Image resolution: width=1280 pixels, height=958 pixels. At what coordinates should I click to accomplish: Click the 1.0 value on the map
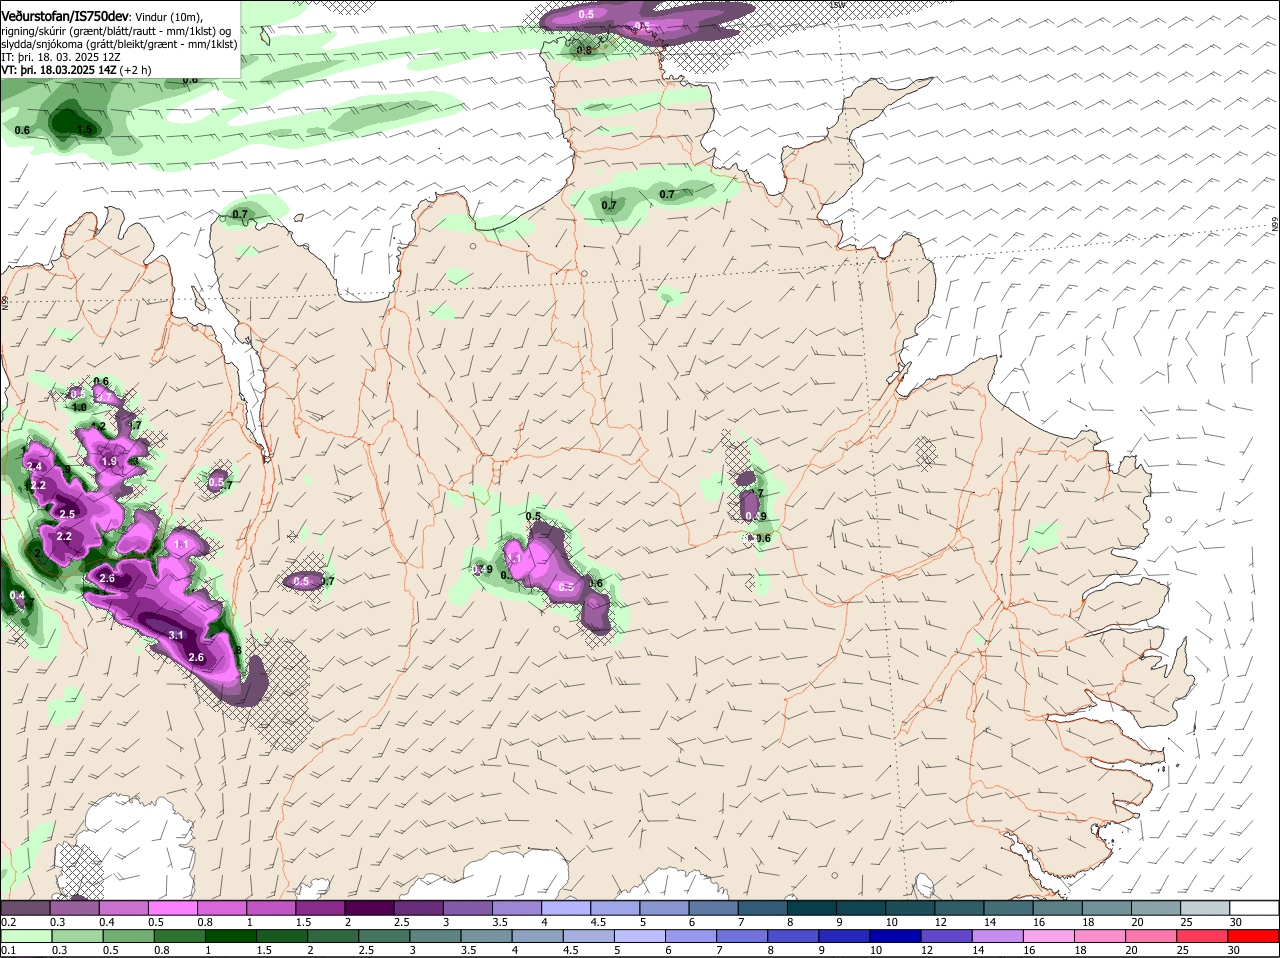point(79,407)
